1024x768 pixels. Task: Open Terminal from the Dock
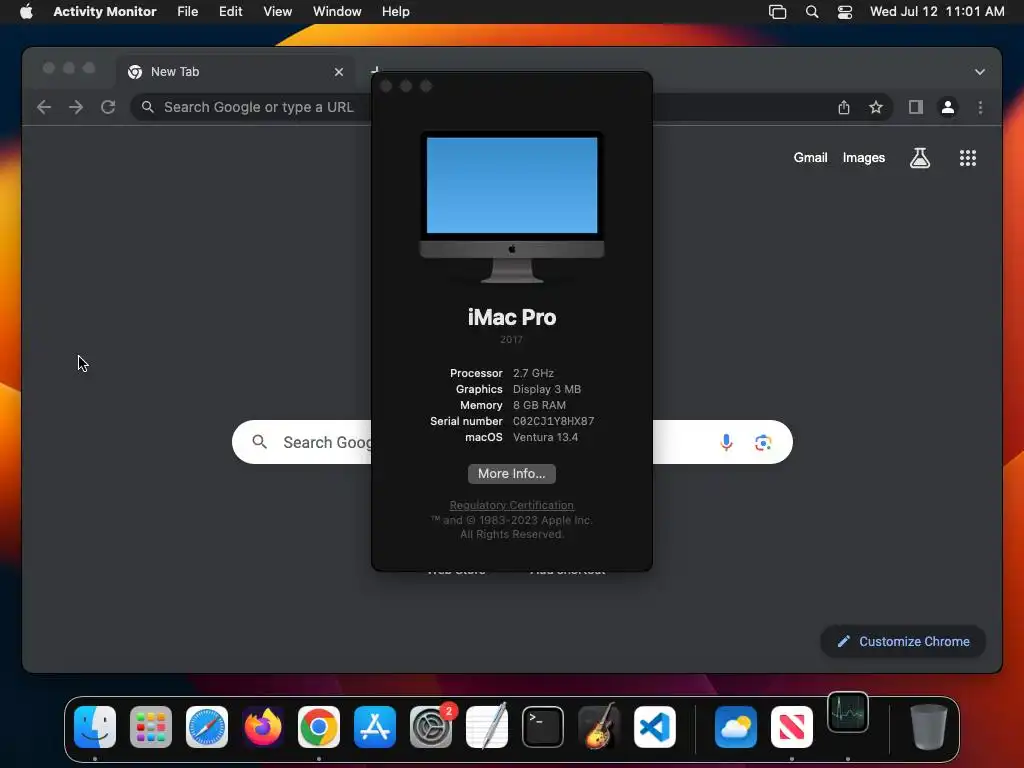coord(543,727)
